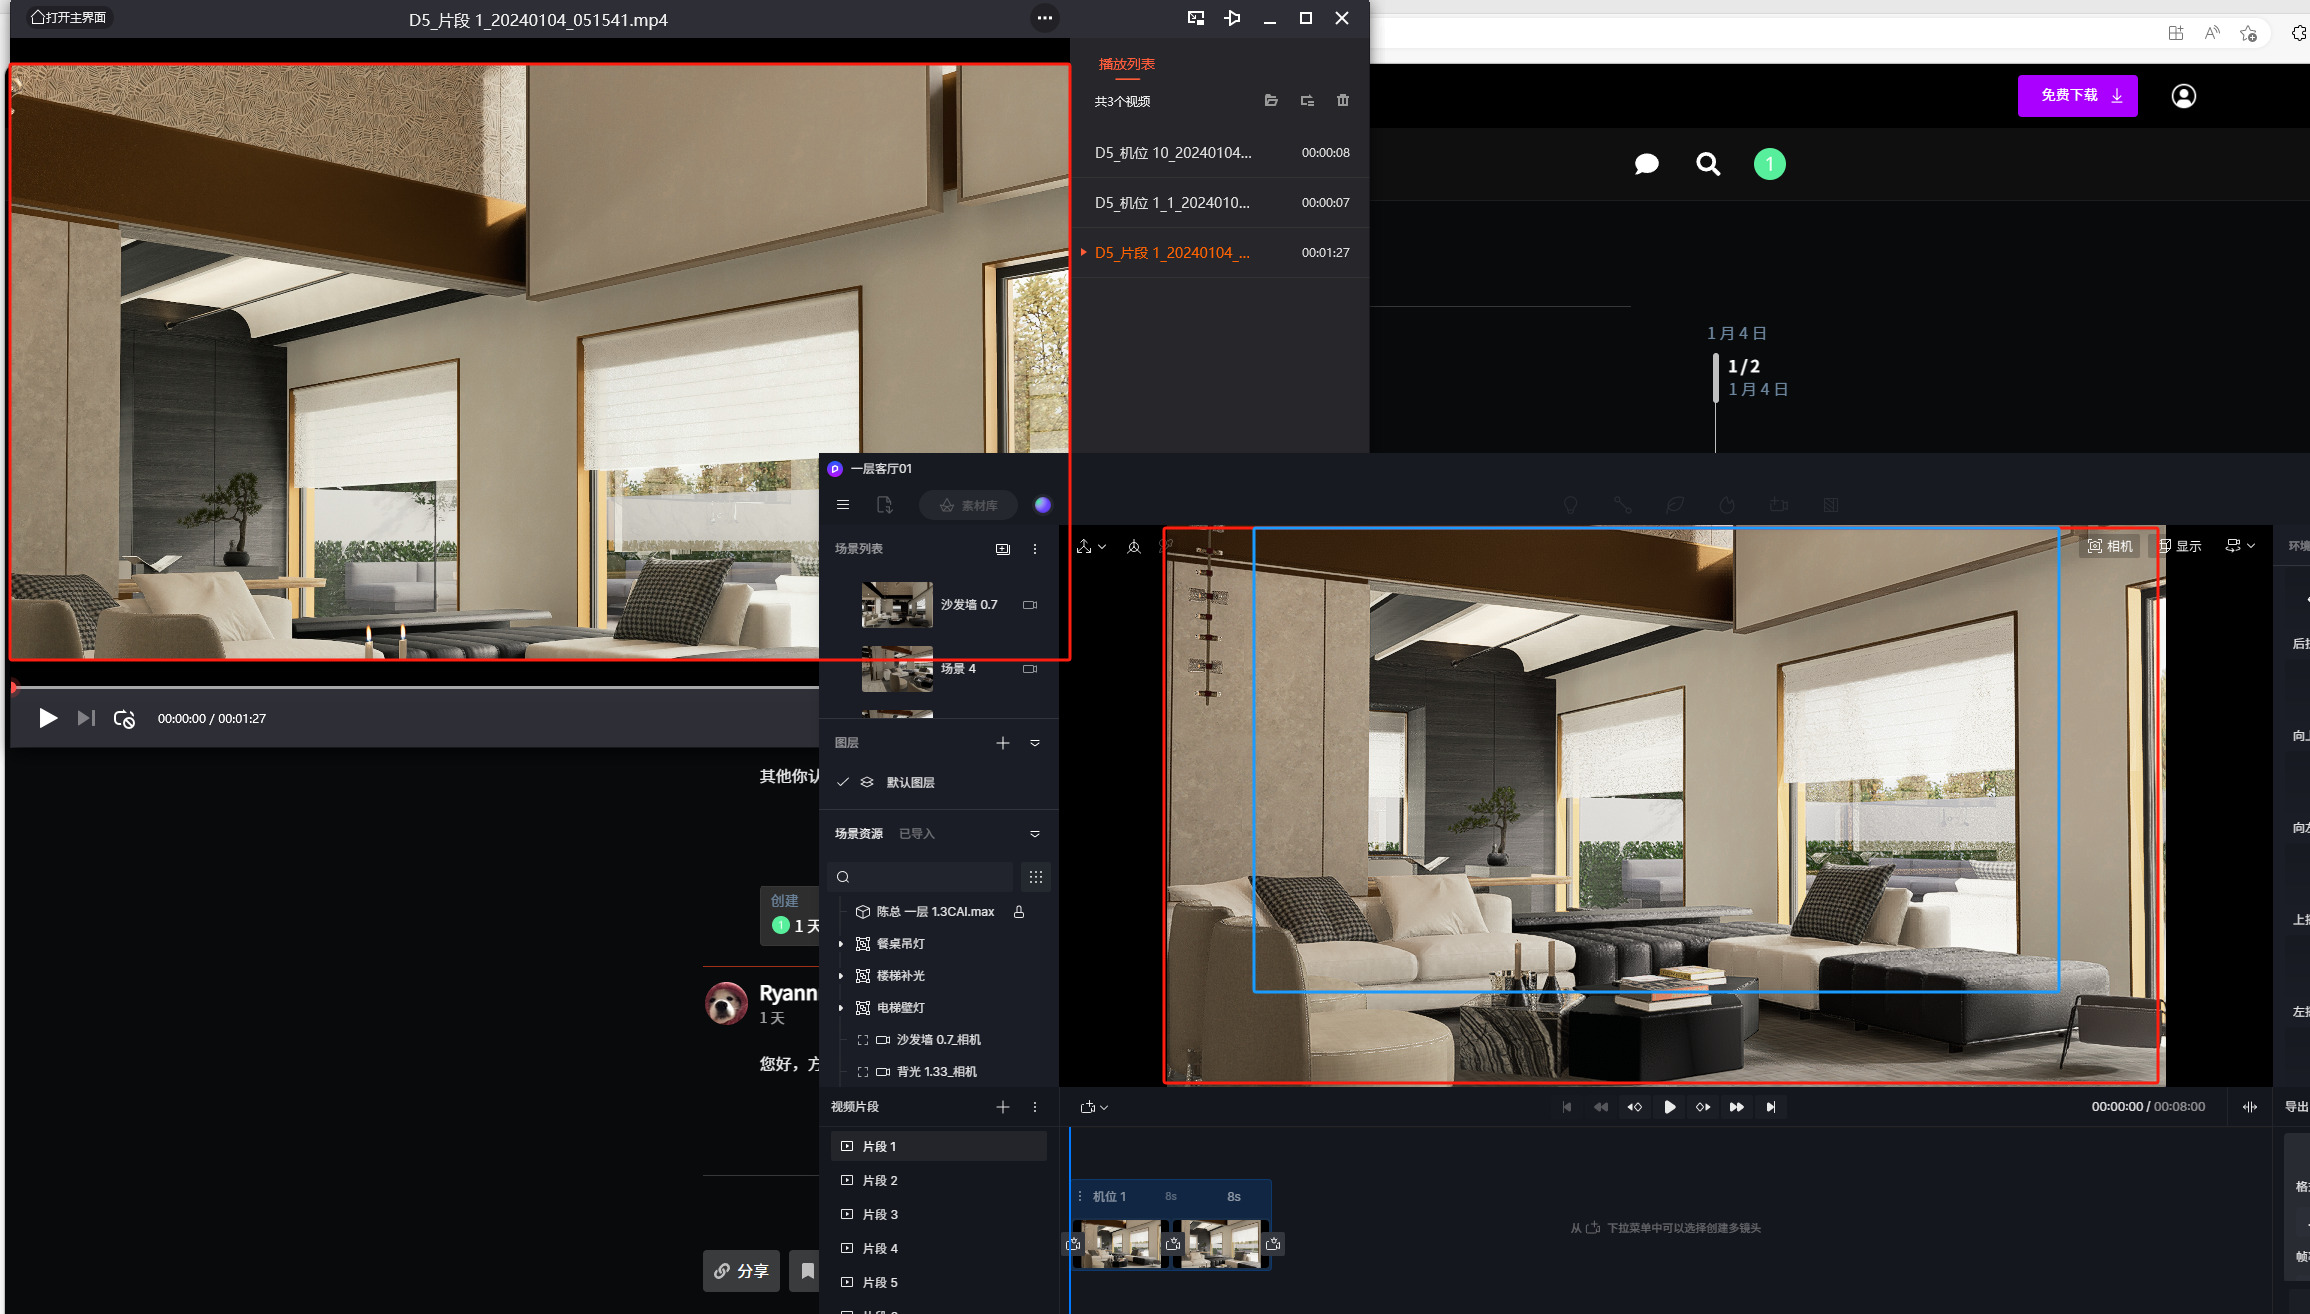Viewport: 2310px width, 1314px height.
Task: Add new scene in scene list
Action: (1003, 549)
